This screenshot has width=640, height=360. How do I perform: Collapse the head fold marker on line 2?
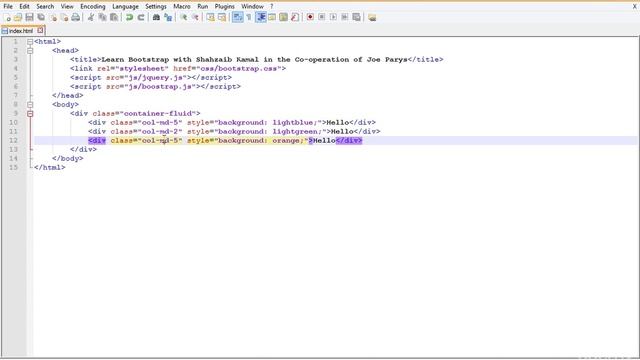30,51
